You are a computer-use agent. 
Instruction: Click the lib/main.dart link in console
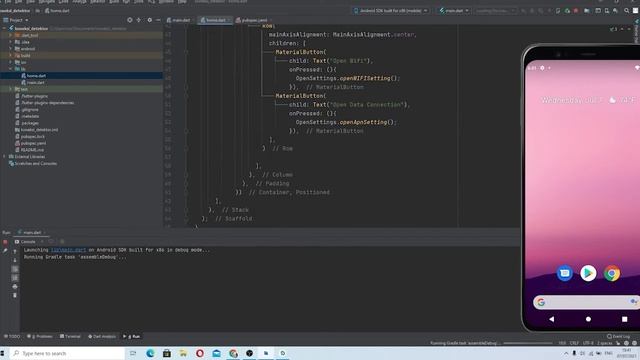coord(68,250)
